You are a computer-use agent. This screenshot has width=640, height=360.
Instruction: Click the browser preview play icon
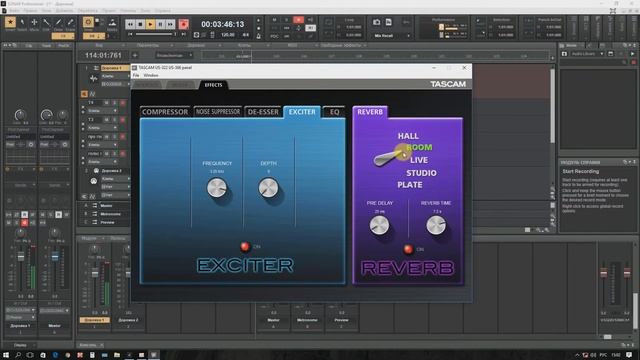click(632, 54)
